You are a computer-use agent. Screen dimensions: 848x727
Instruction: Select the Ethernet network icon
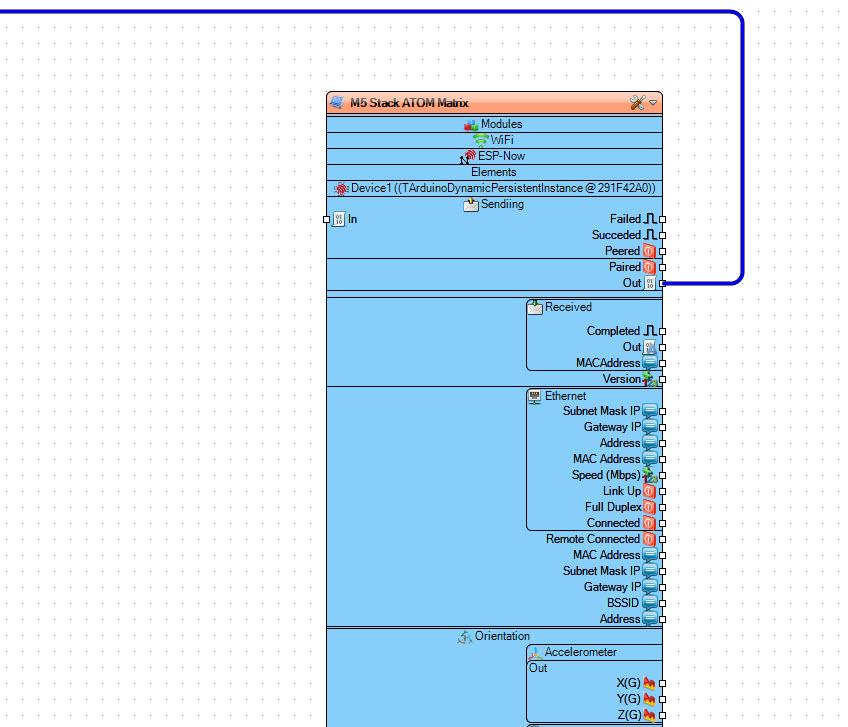click(535, 396)
